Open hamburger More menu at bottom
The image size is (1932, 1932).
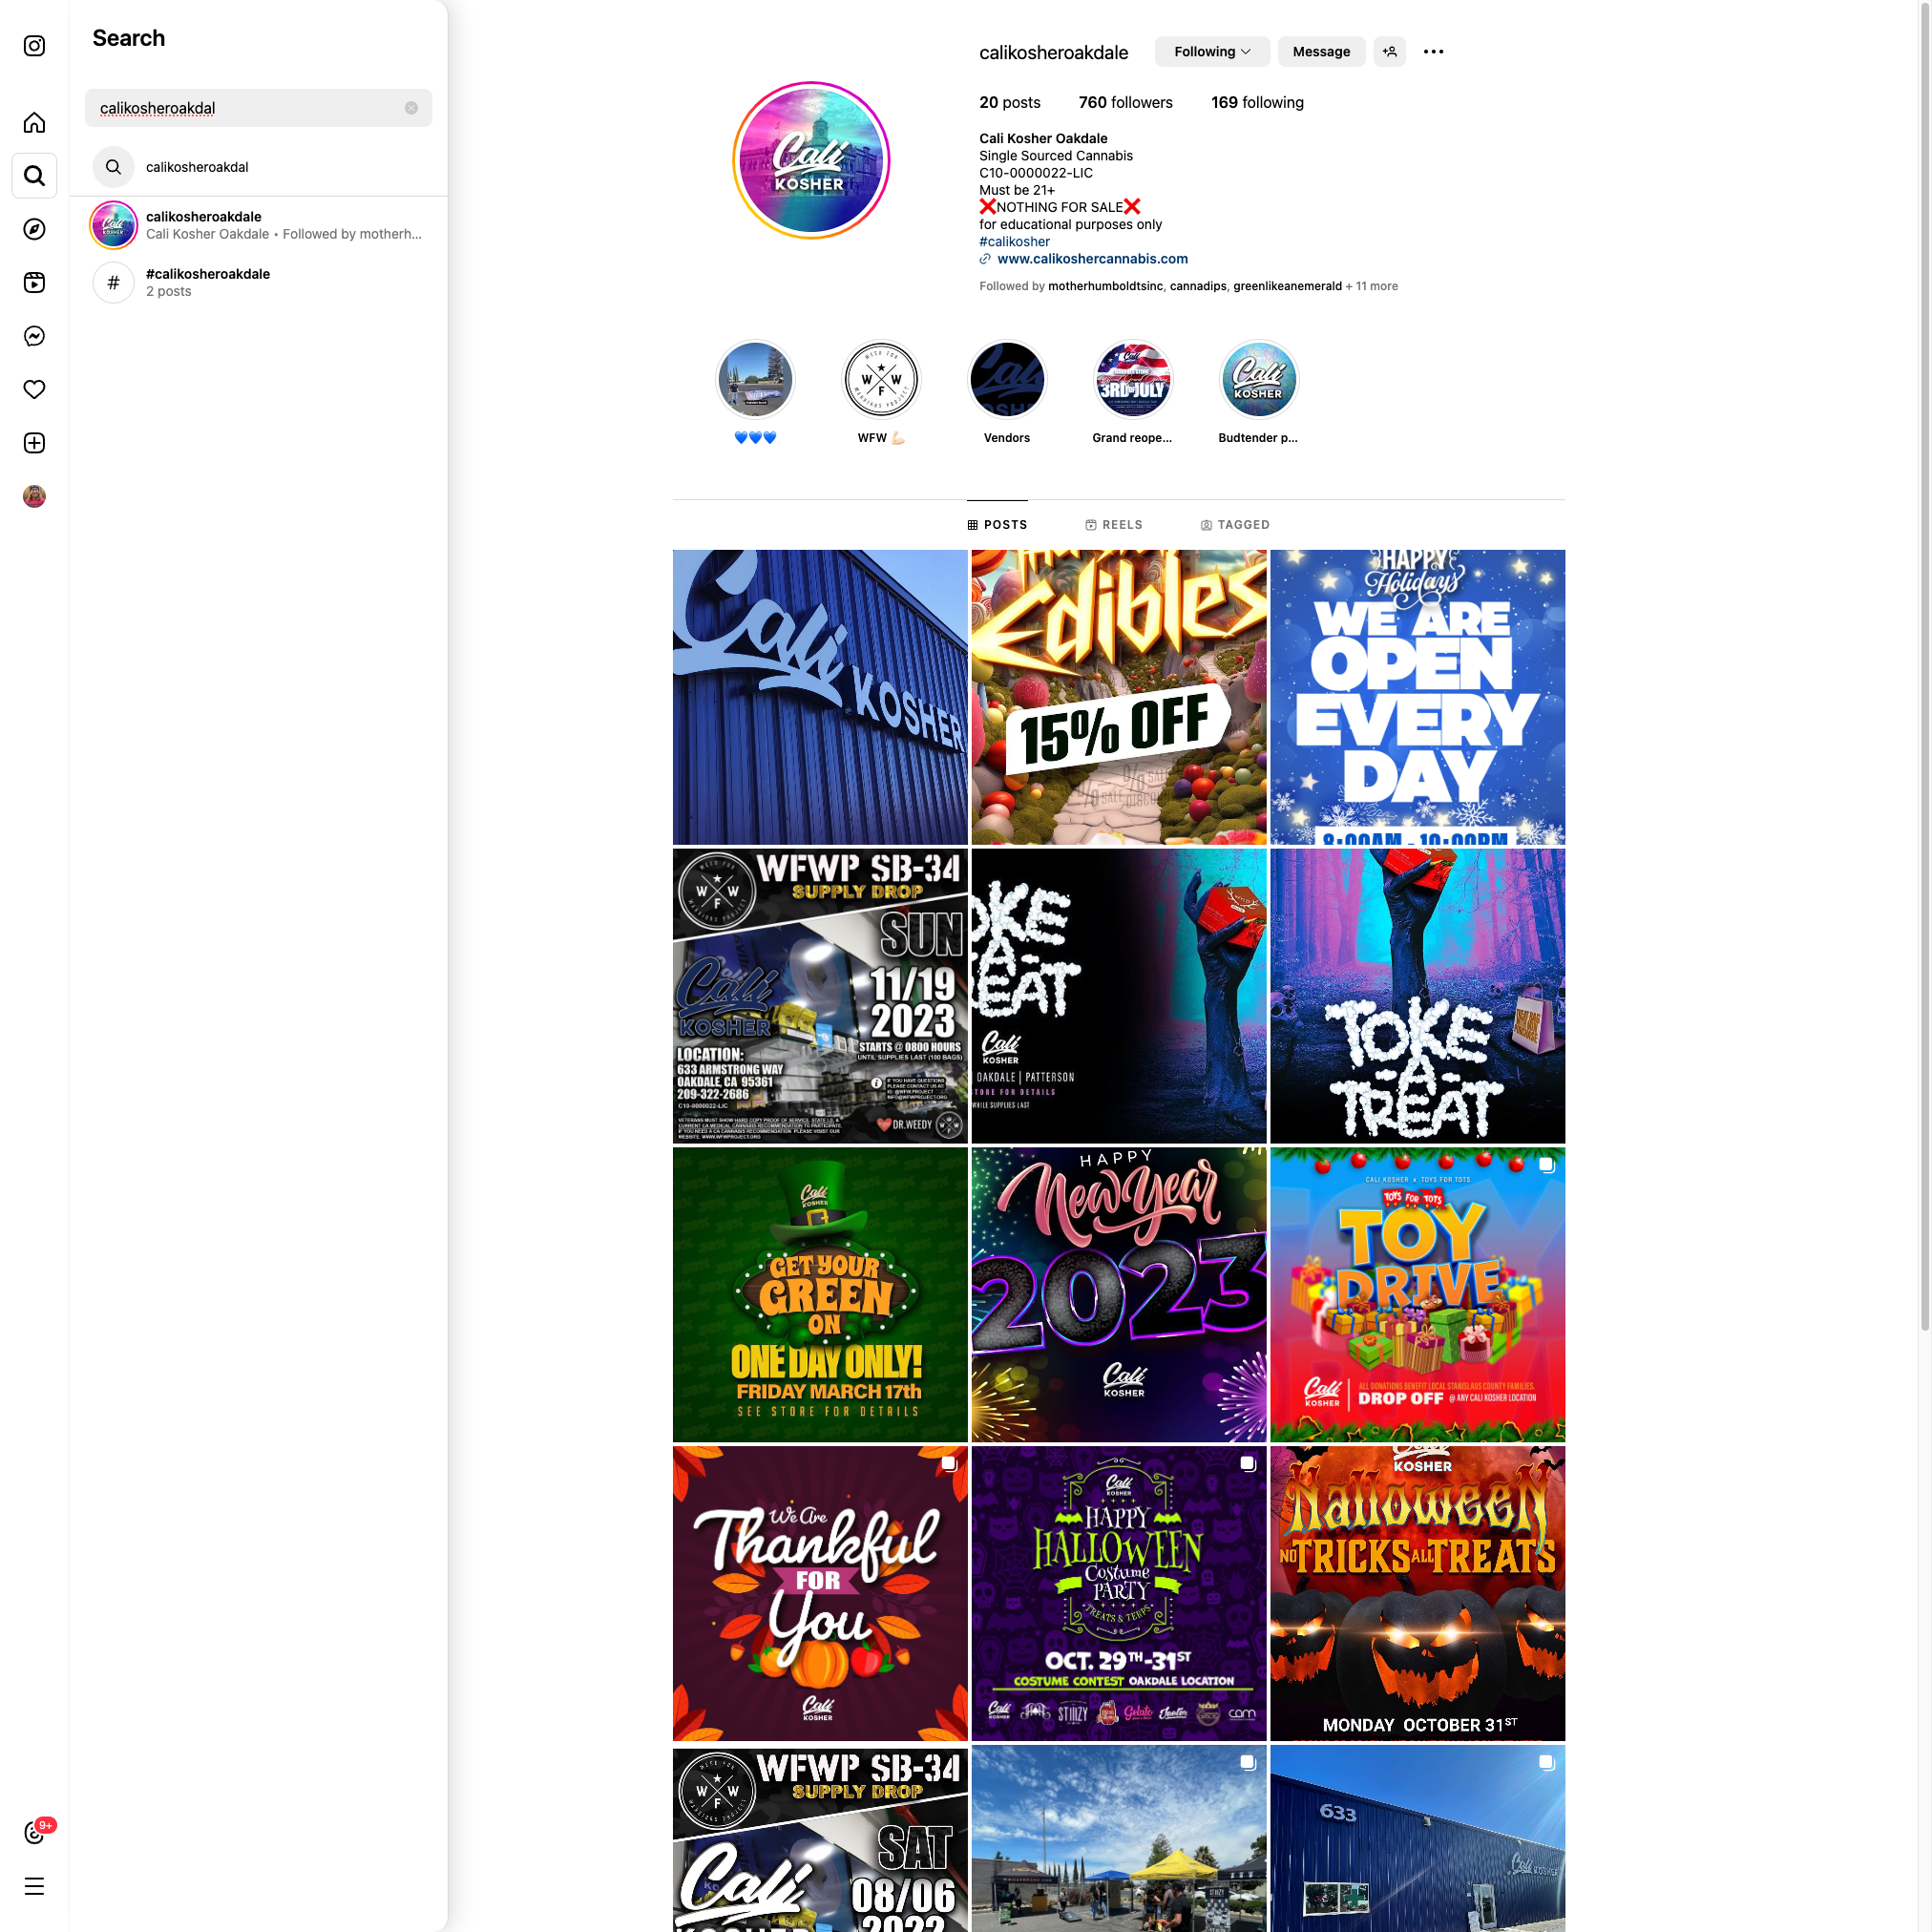click(x=34, y=1887)
